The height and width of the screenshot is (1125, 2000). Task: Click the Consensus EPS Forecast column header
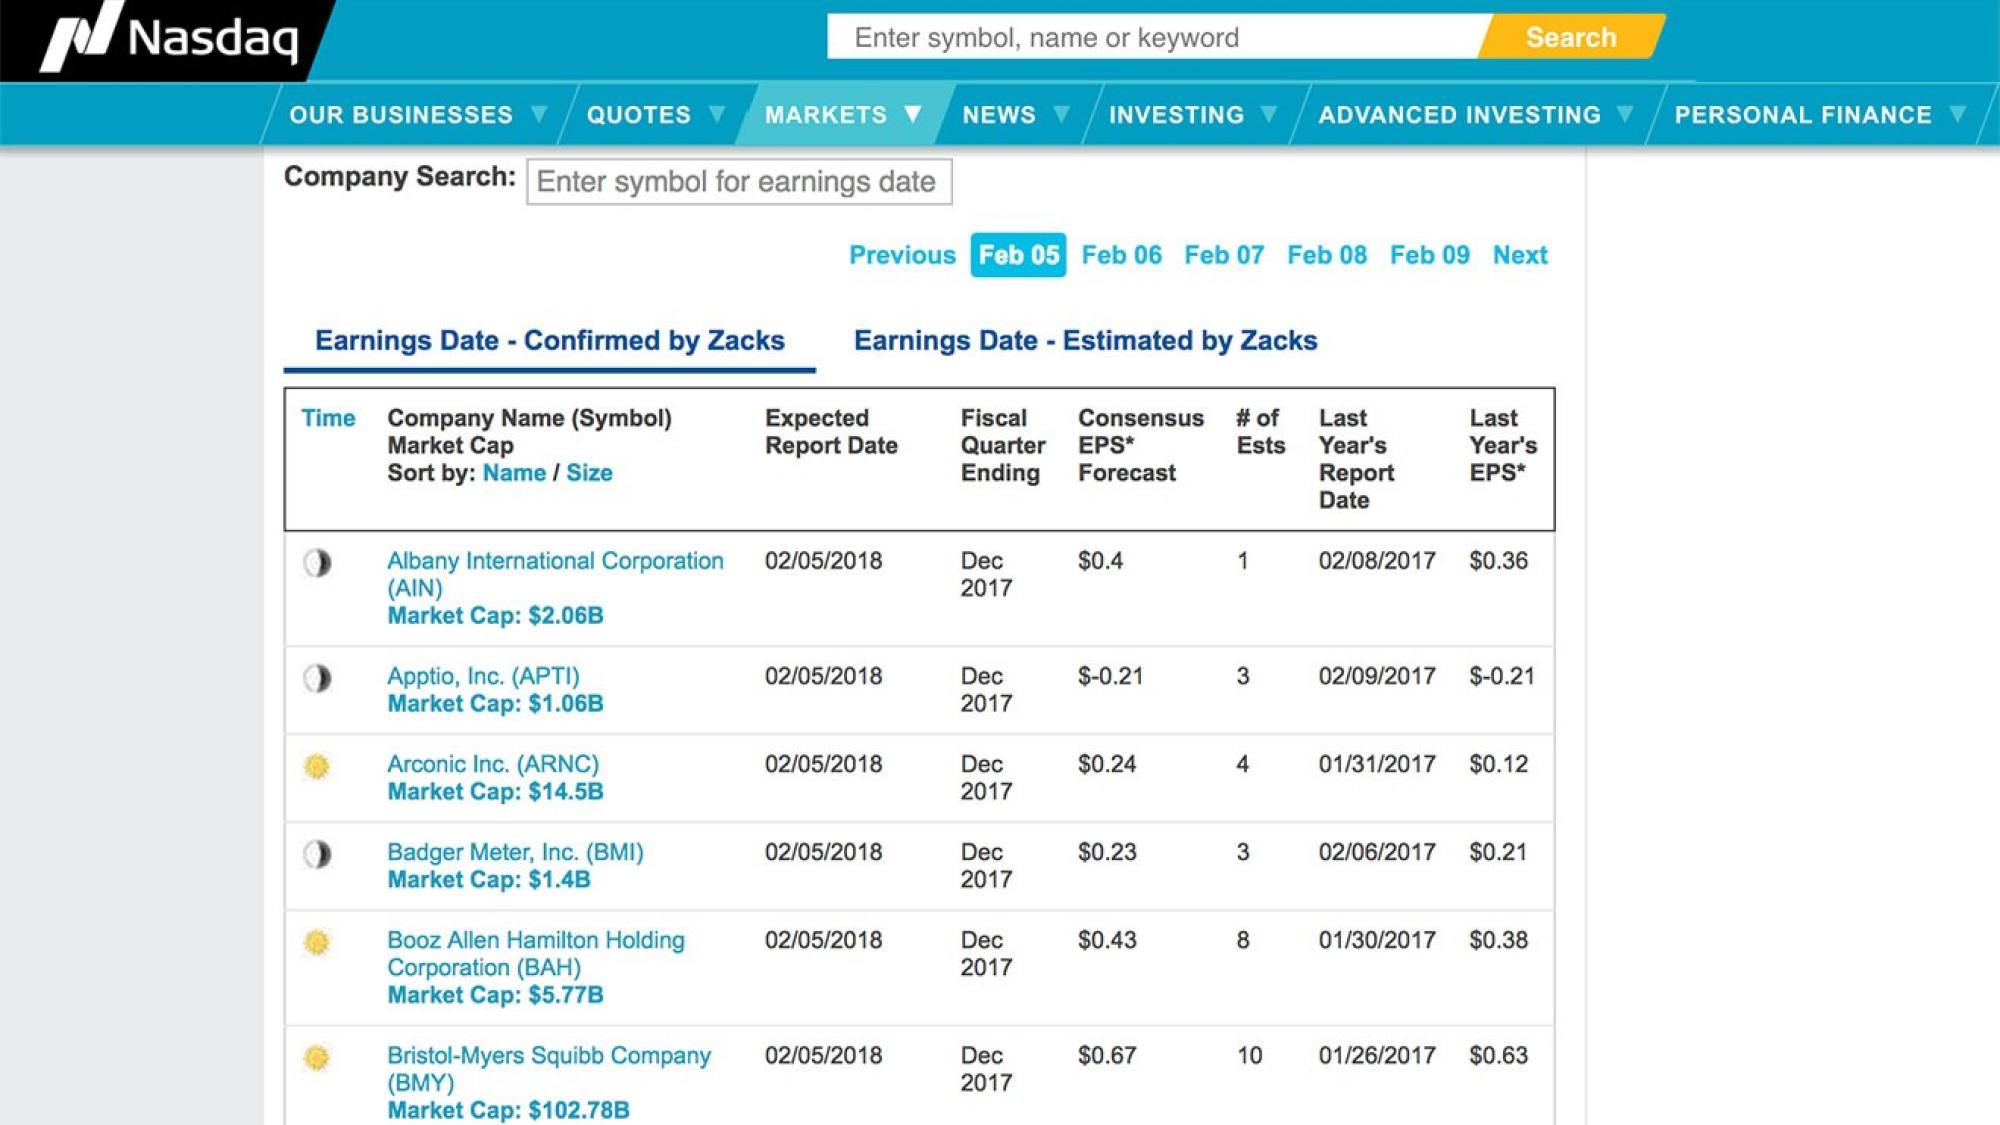click(1140, 445)
